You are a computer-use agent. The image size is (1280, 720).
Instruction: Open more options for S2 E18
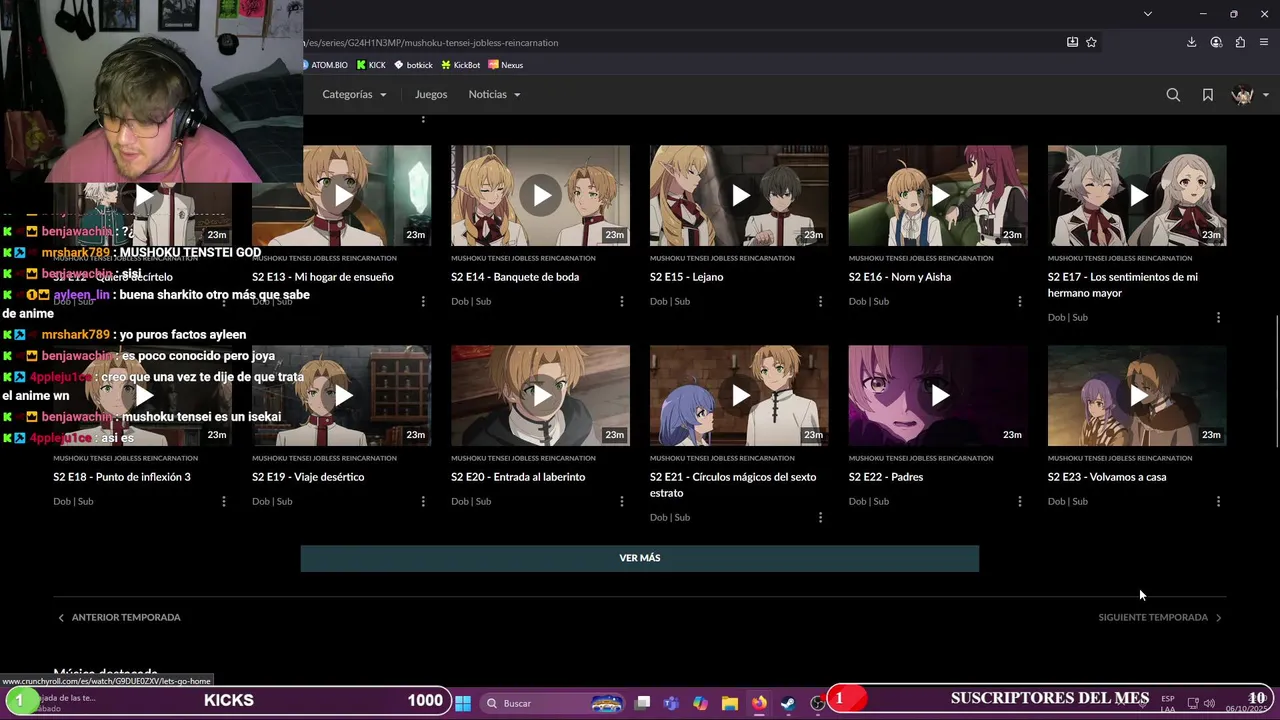[224, 501]
